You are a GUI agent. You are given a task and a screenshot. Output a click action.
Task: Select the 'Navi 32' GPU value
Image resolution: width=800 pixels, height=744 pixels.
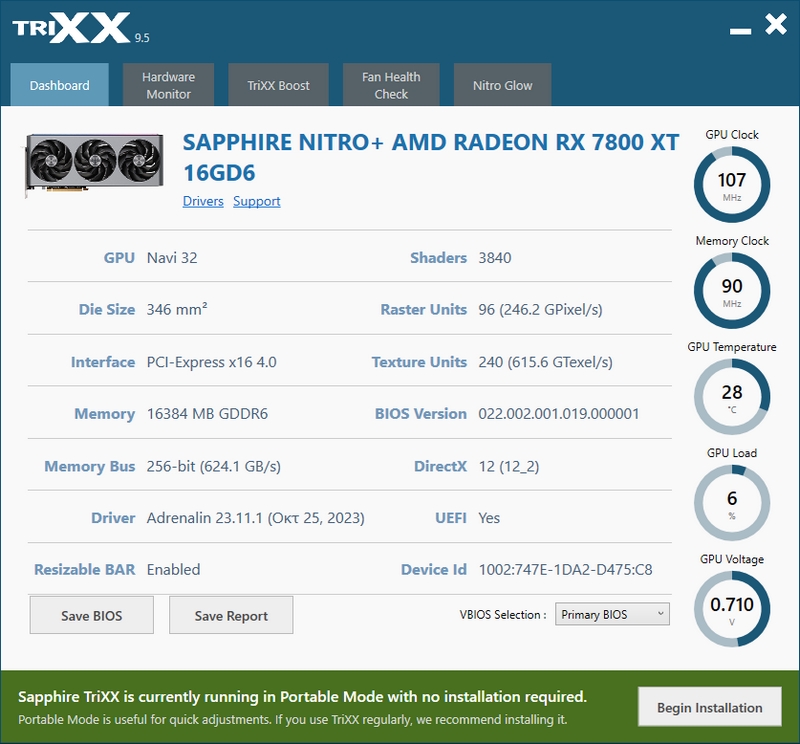click(x=172, y=258)
